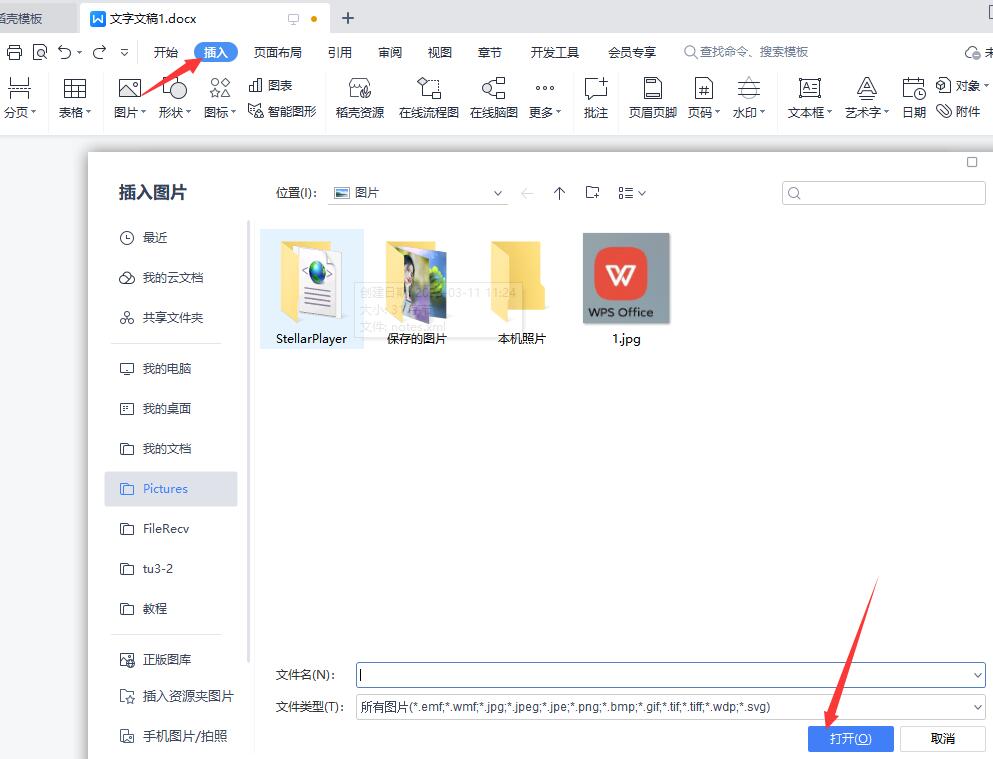Viewport: 993px width, 759px height.
Task: Expand the view mode chevron in dialog toolbar
Action: coord(640,192)
